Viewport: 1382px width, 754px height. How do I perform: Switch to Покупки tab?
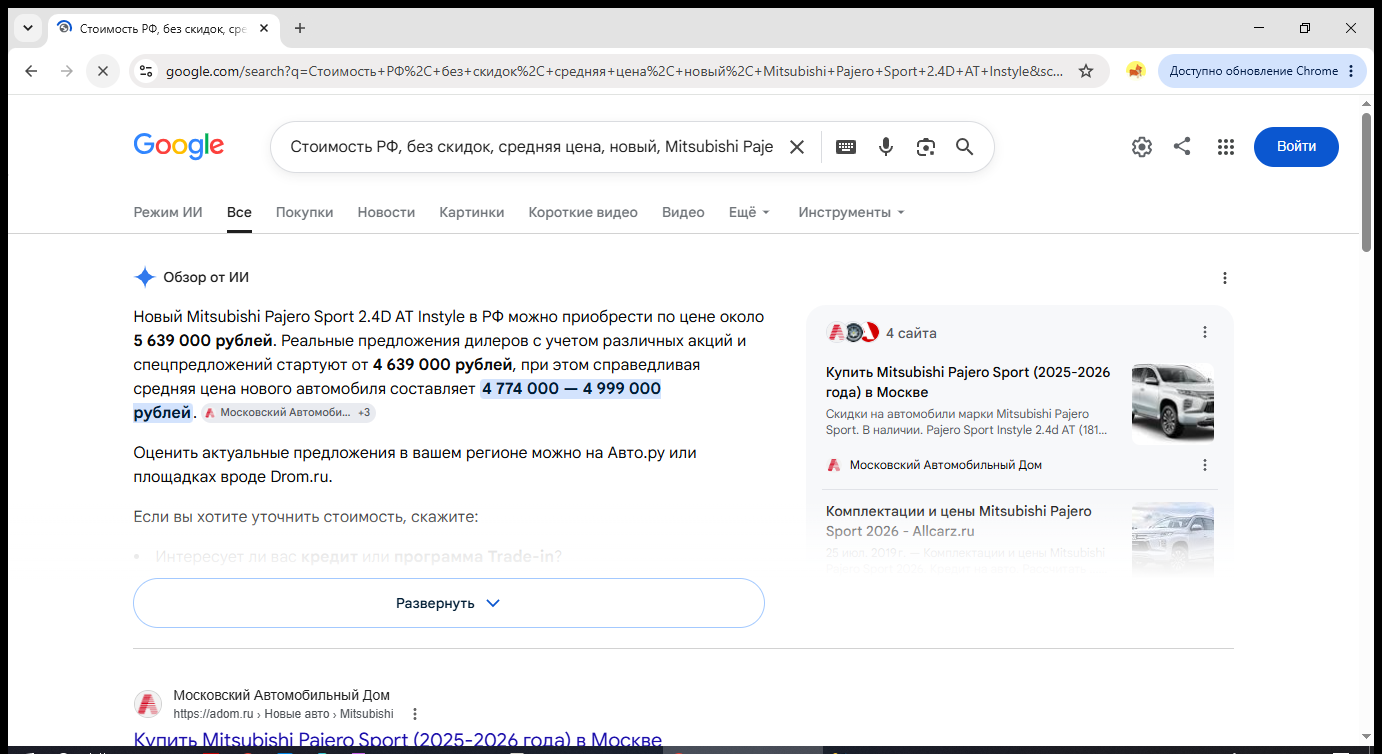tap(305, 212)
